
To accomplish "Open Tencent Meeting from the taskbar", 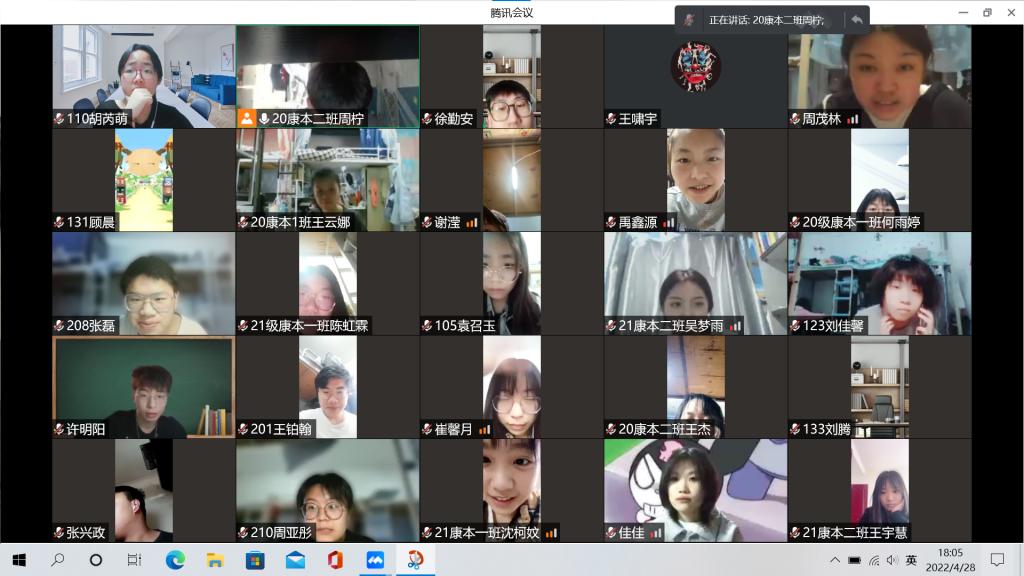I will (375, 560).
